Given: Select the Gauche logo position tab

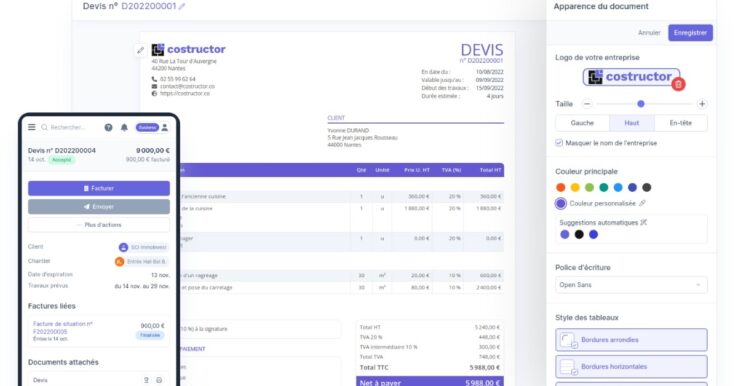Looking at the screenshot, I should pos(582,123).
